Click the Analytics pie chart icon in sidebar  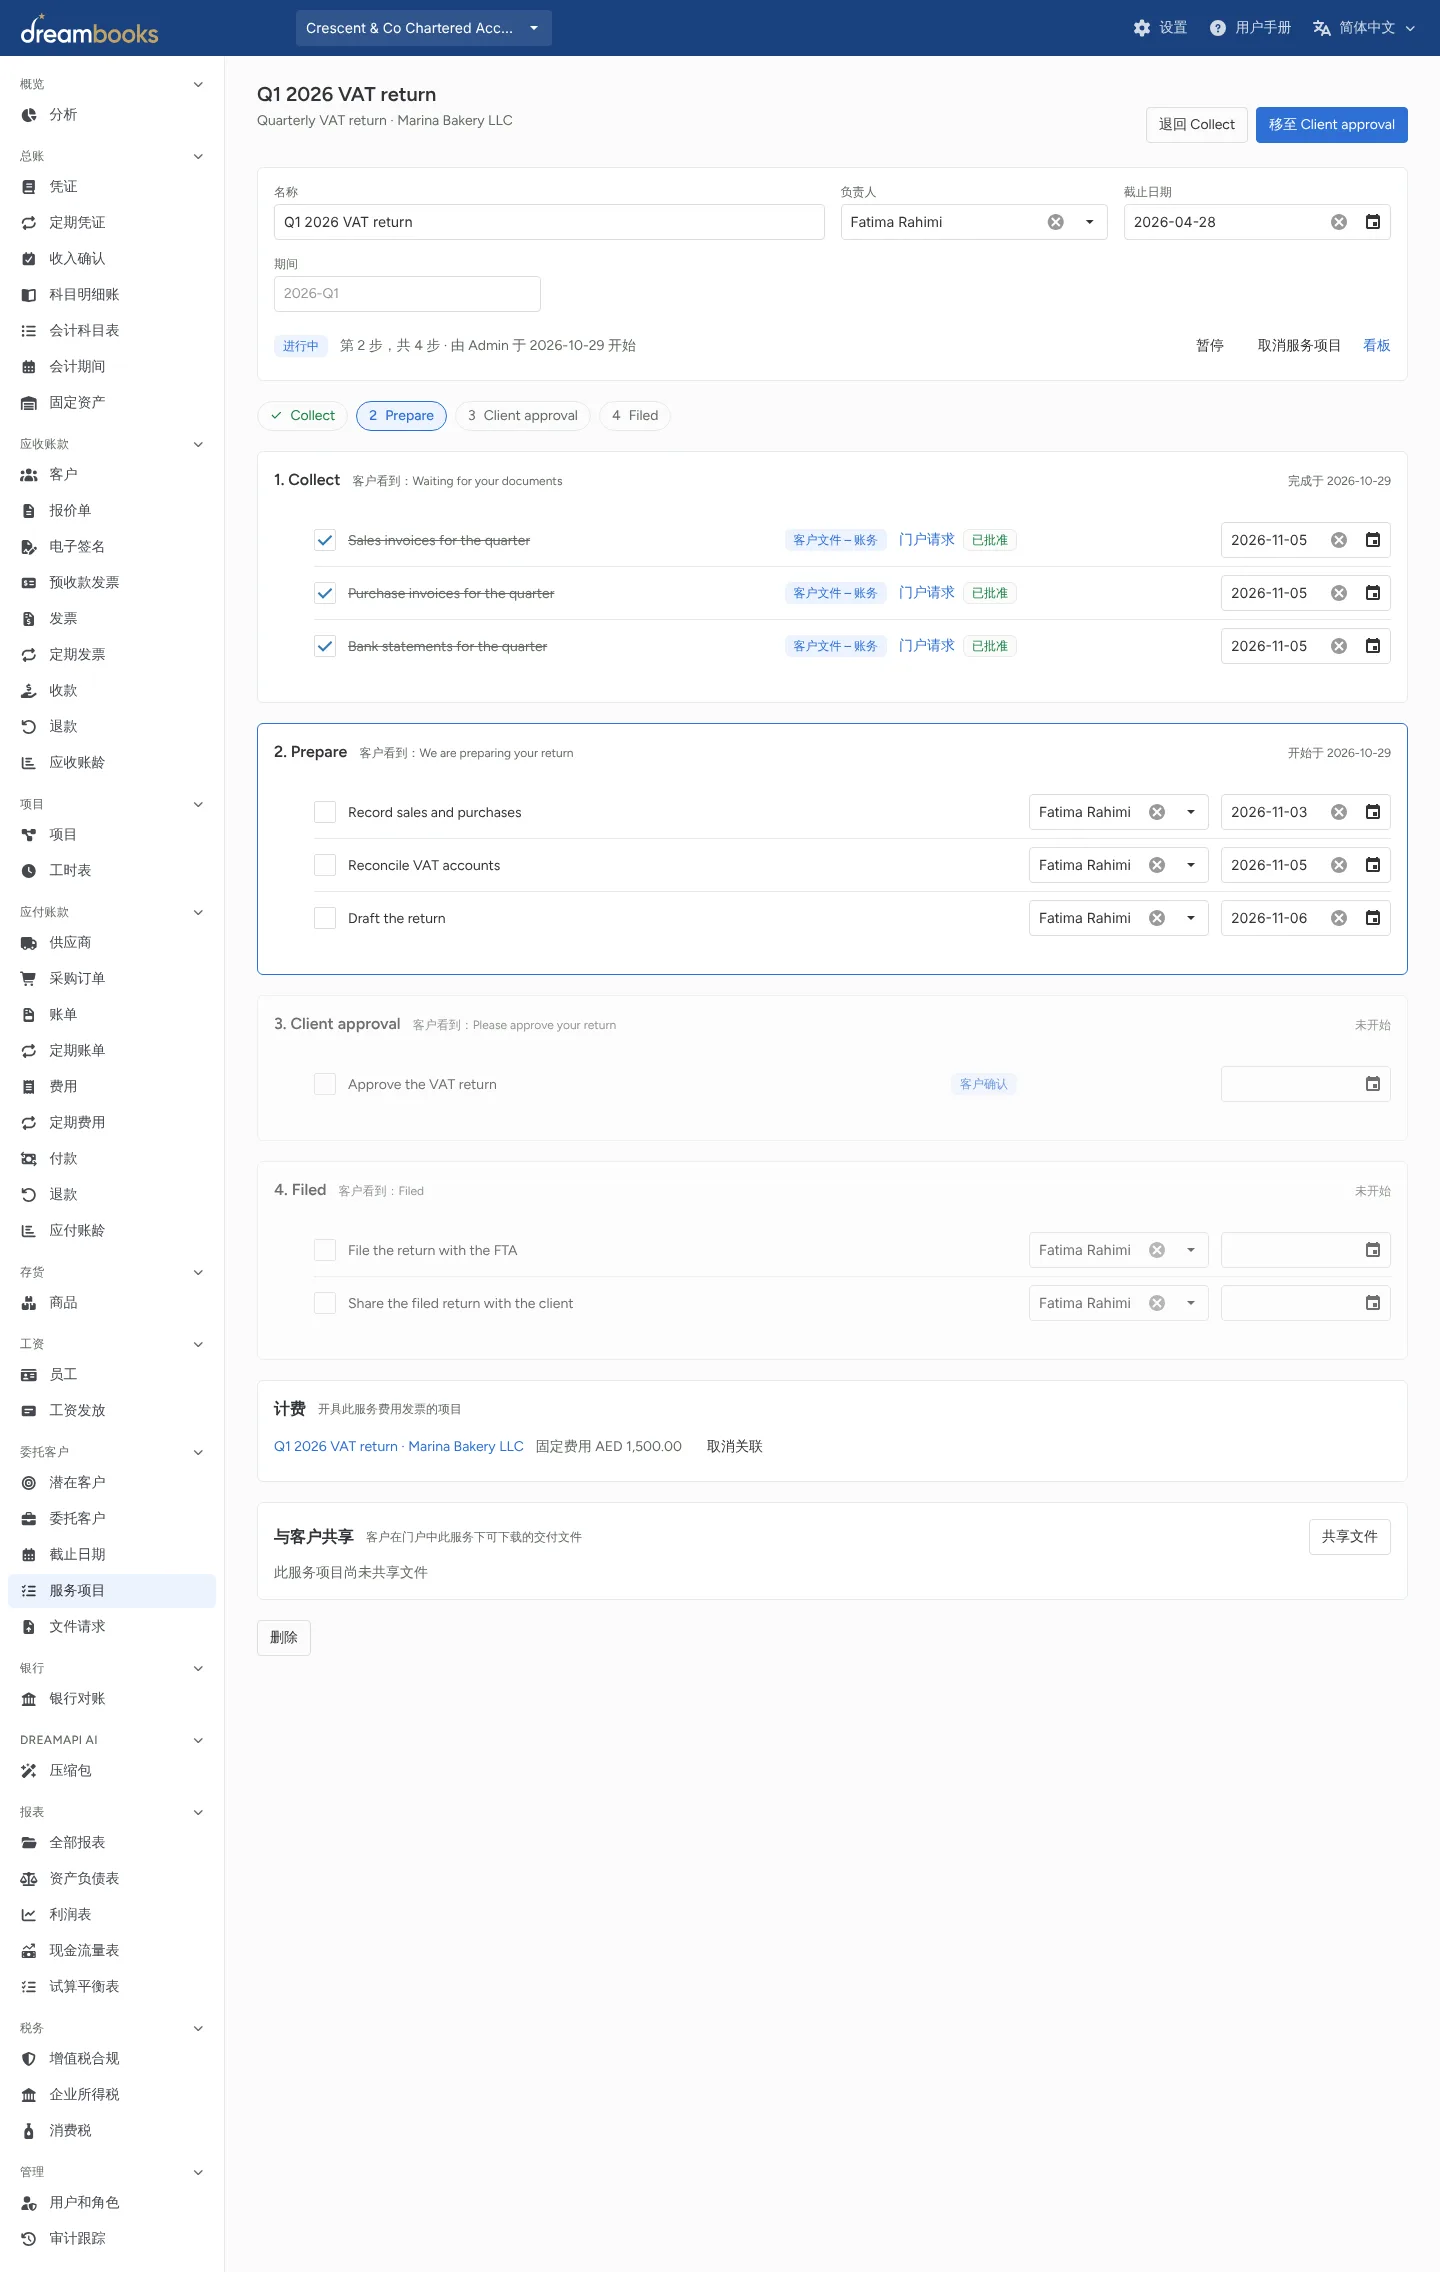click(29, 115)
